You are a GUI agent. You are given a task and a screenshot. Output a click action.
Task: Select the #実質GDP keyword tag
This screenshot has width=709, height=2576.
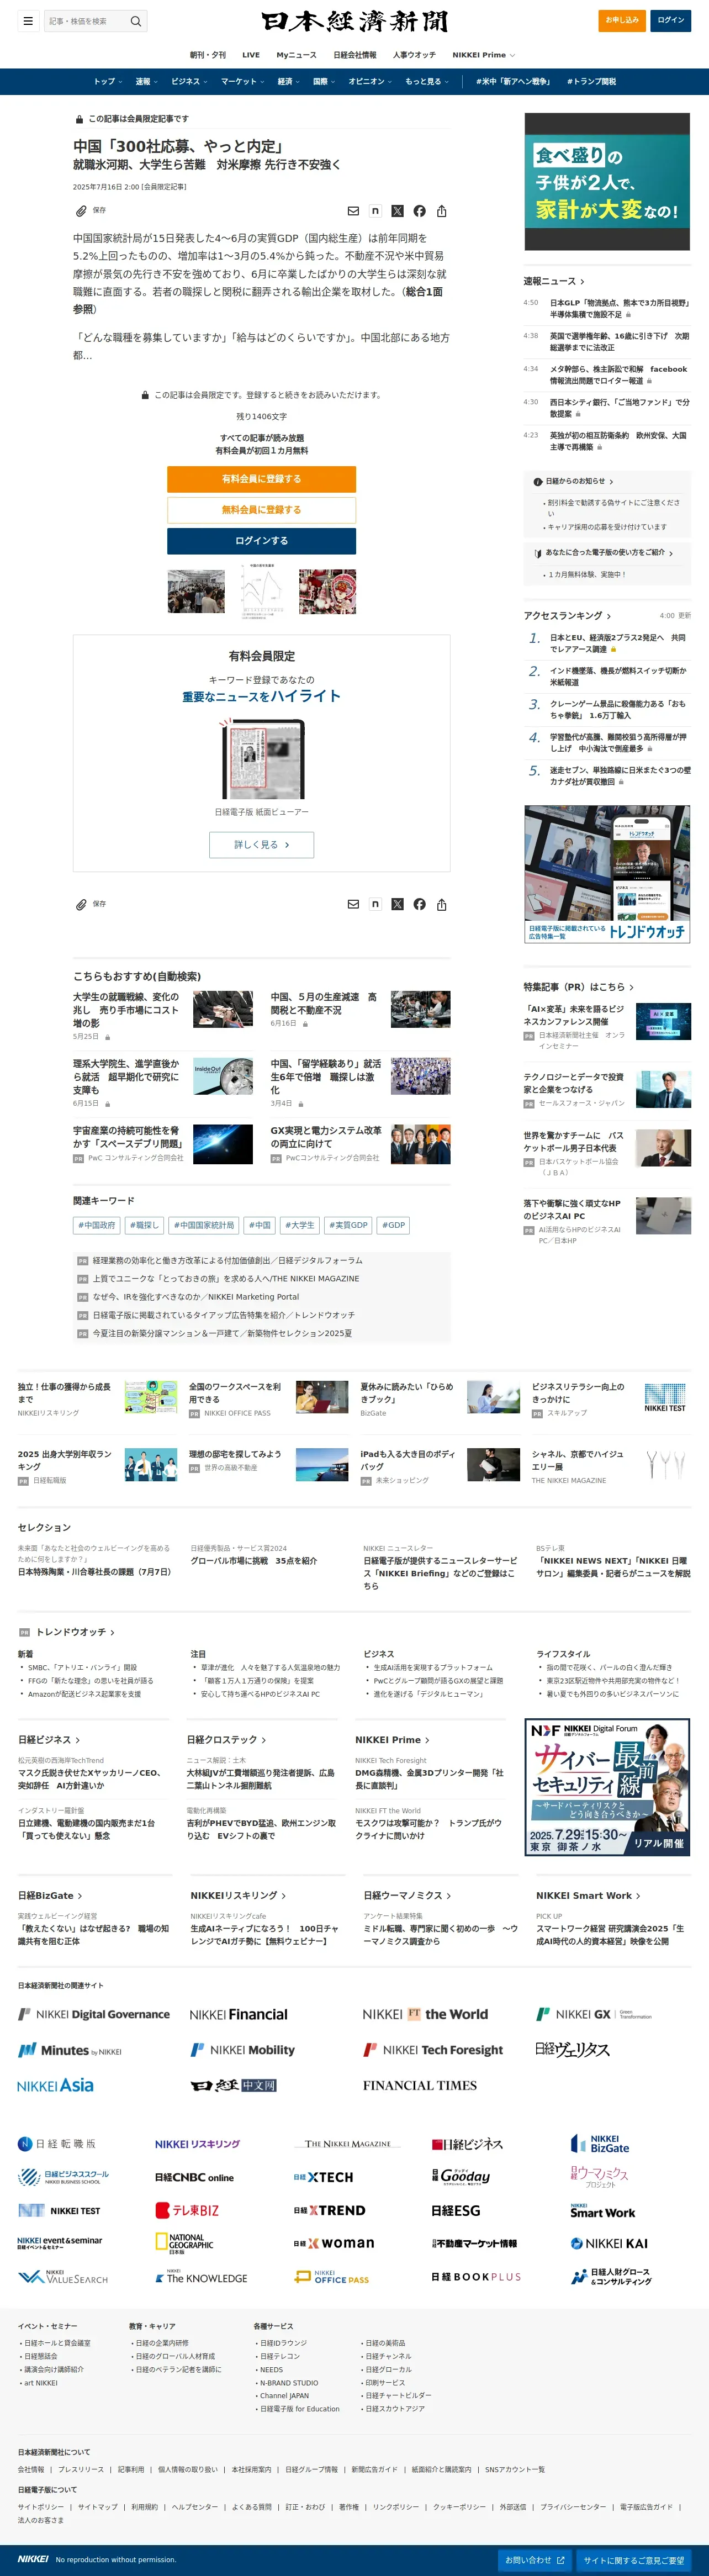point(349,1225)
